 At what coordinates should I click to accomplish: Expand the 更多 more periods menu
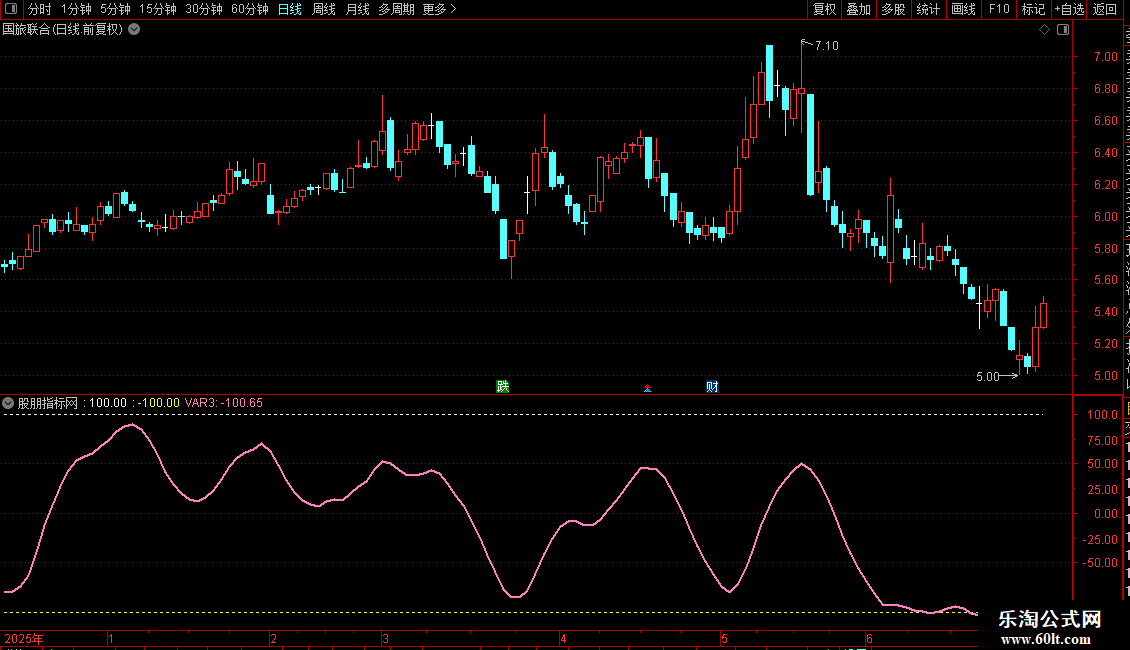point(439,9)
